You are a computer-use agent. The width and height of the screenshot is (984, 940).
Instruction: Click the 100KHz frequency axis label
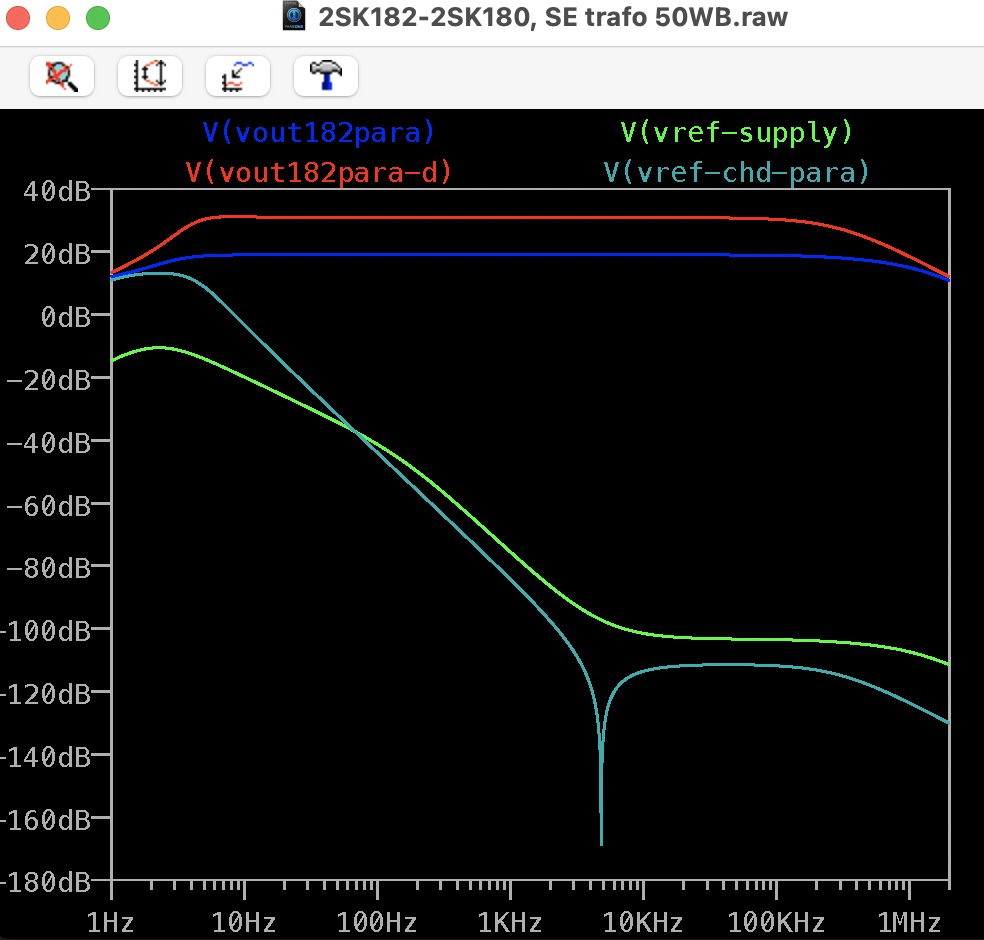pos(776,922)
